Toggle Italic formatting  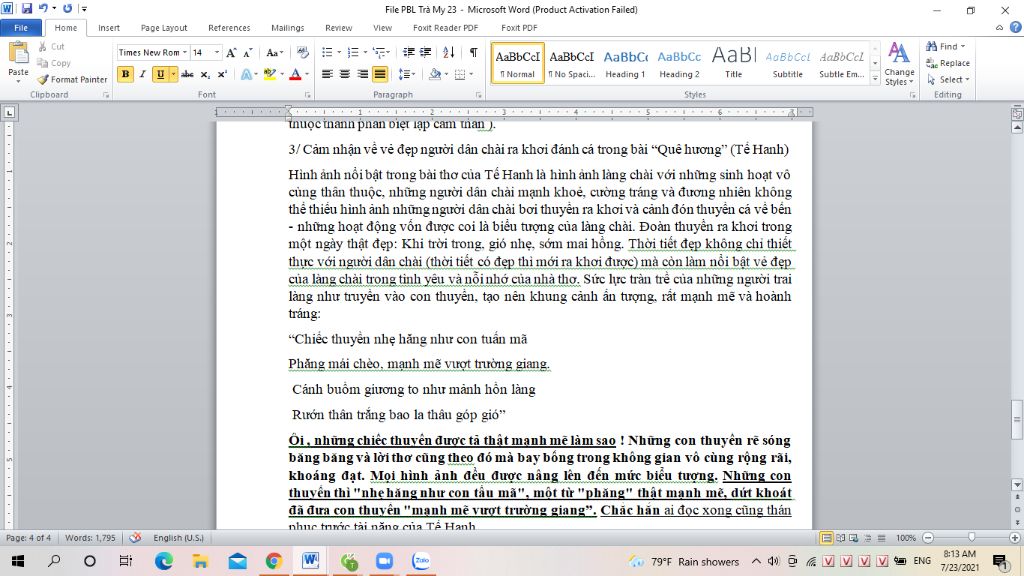[x=142, y=74]
